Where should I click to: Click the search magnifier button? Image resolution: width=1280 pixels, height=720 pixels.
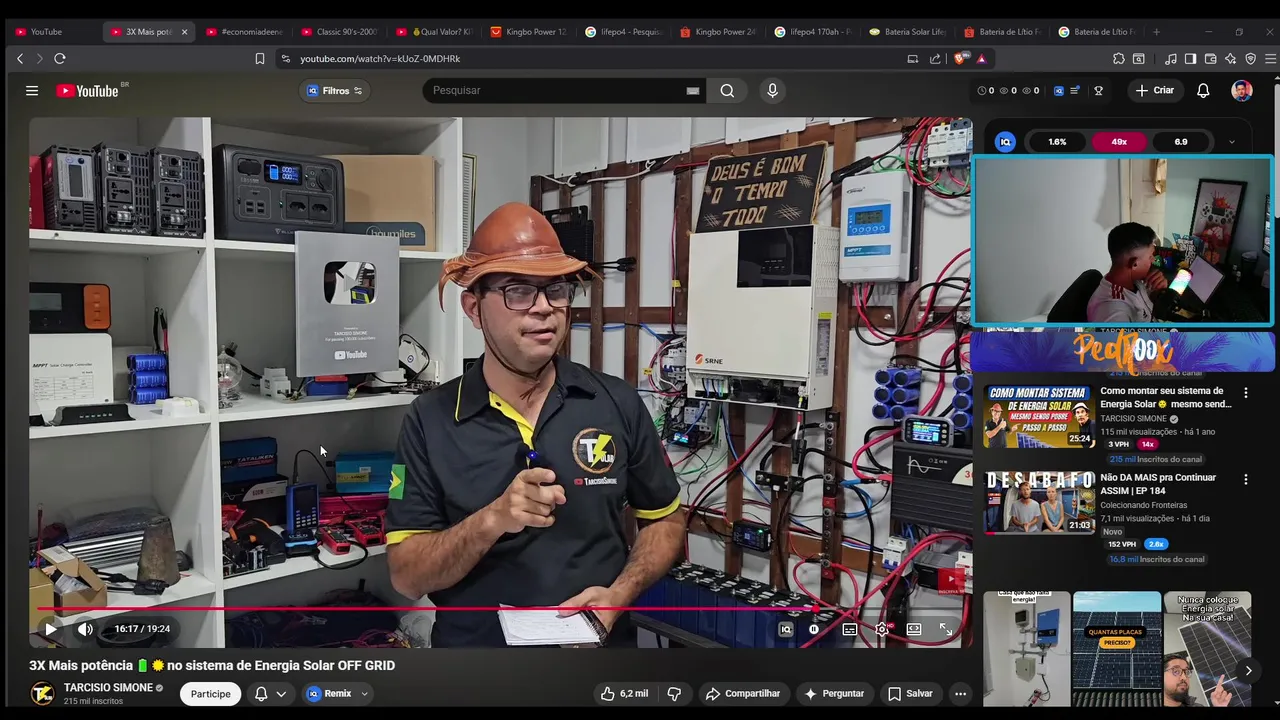pos(727,91)
